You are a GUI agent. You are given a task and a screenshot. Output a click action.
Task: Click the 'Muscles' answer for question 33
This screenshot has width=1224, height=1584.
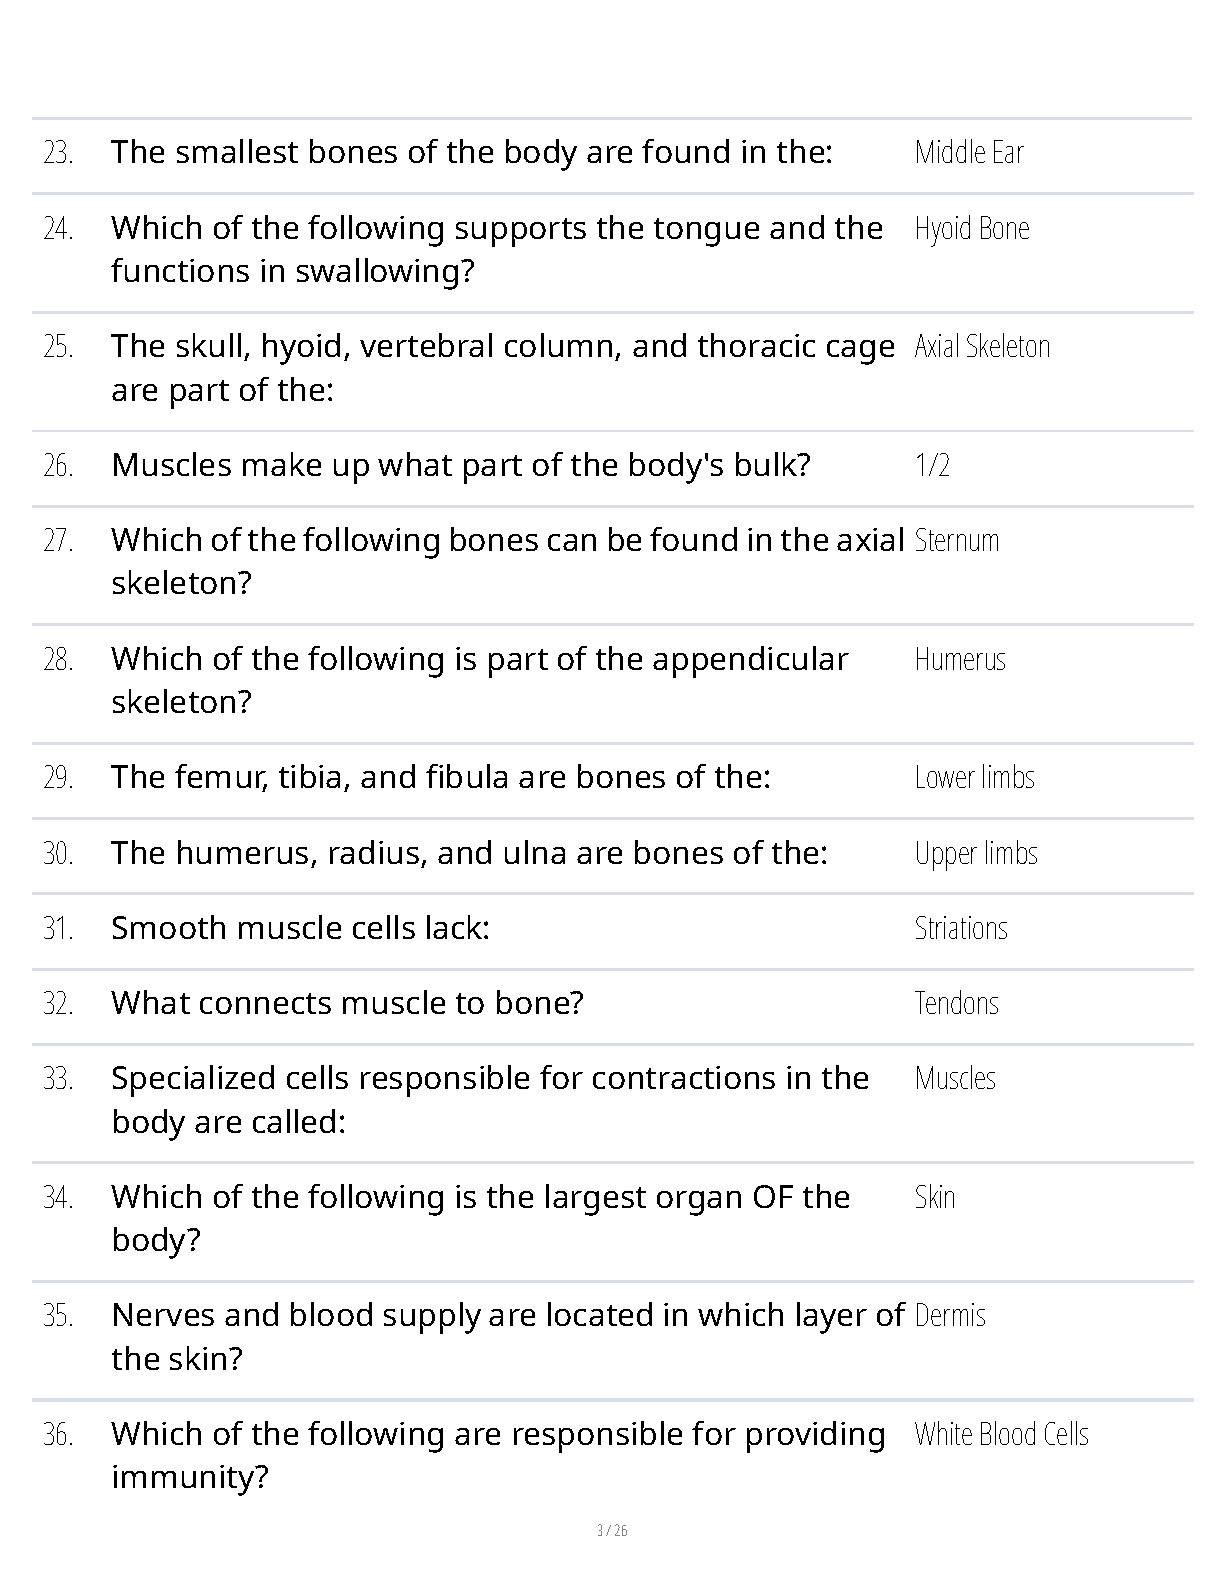(x=955, y=1078)
